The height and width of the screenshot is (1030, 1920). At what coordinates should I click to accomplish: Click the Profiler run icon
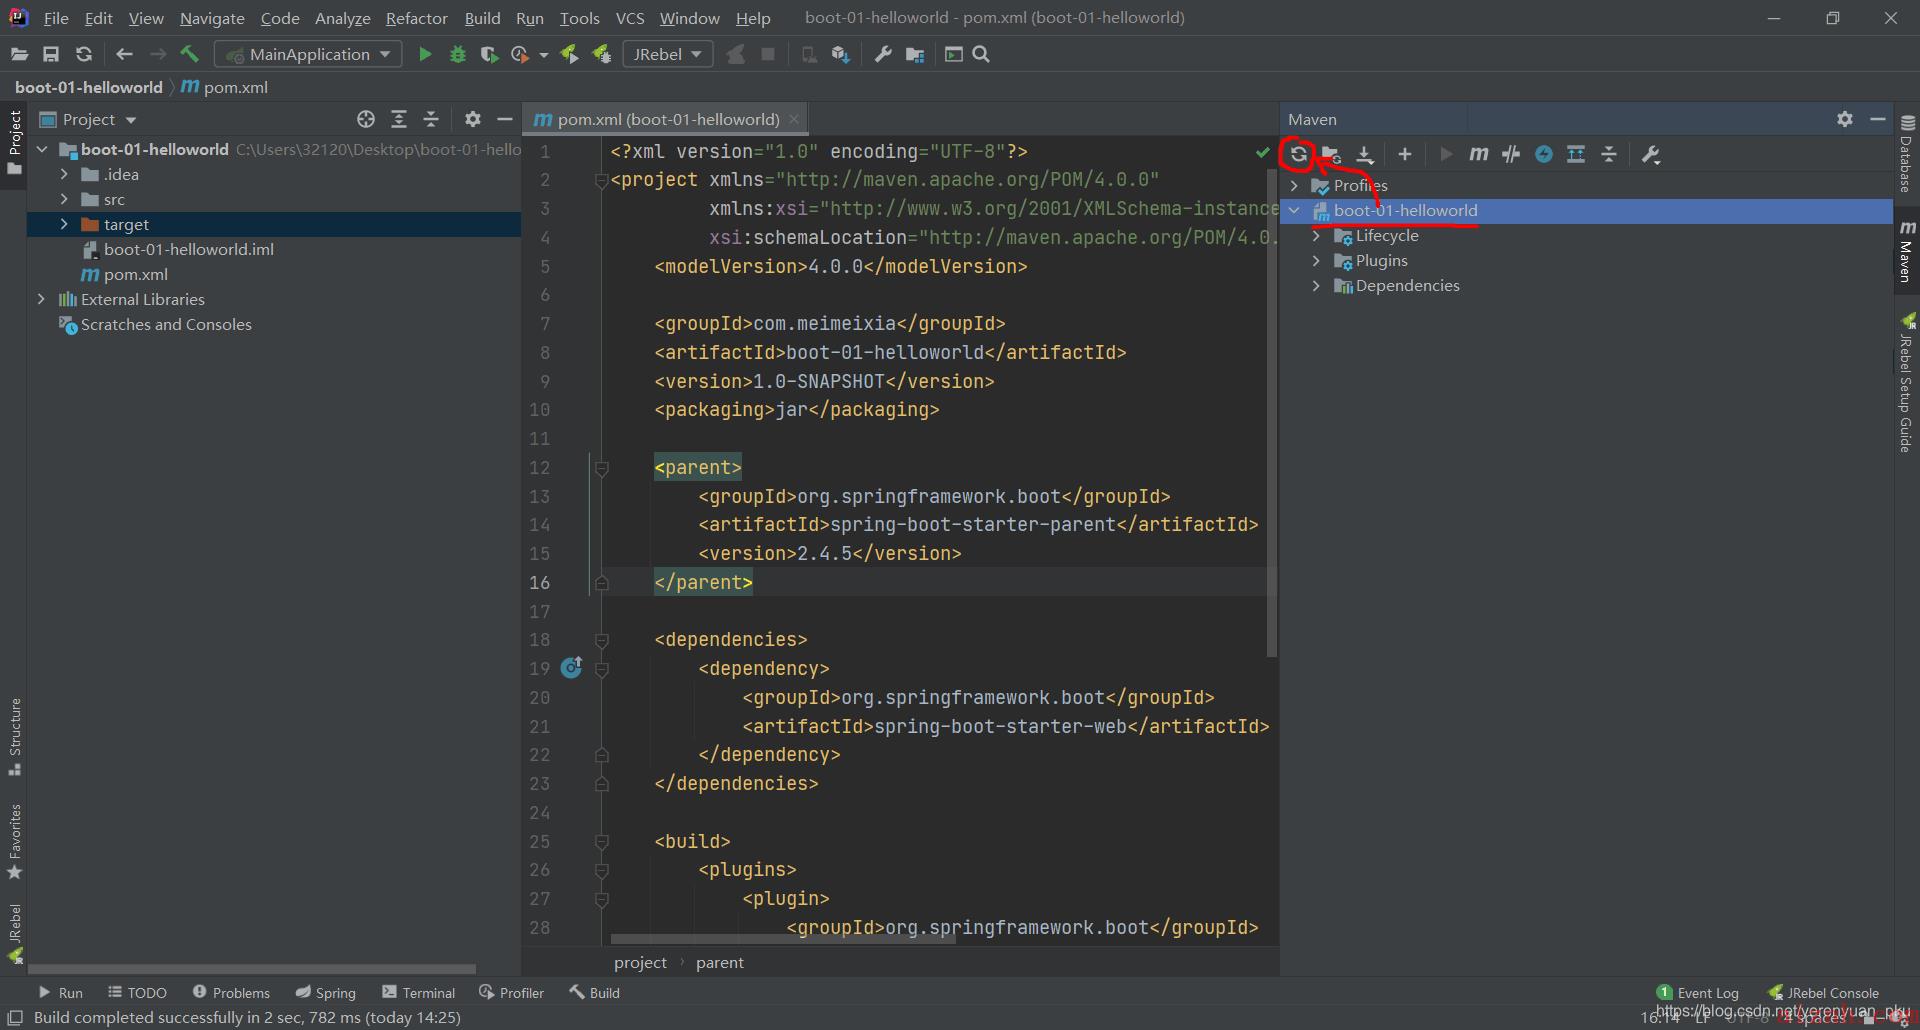coord(520,54)
